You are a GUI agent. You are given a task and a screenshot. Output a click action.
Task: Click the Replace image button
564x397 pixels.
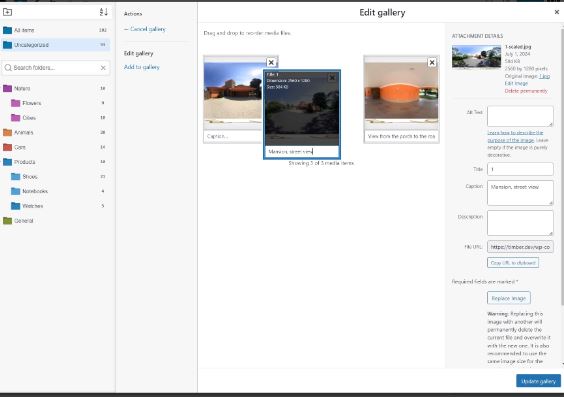click(509, 298)
